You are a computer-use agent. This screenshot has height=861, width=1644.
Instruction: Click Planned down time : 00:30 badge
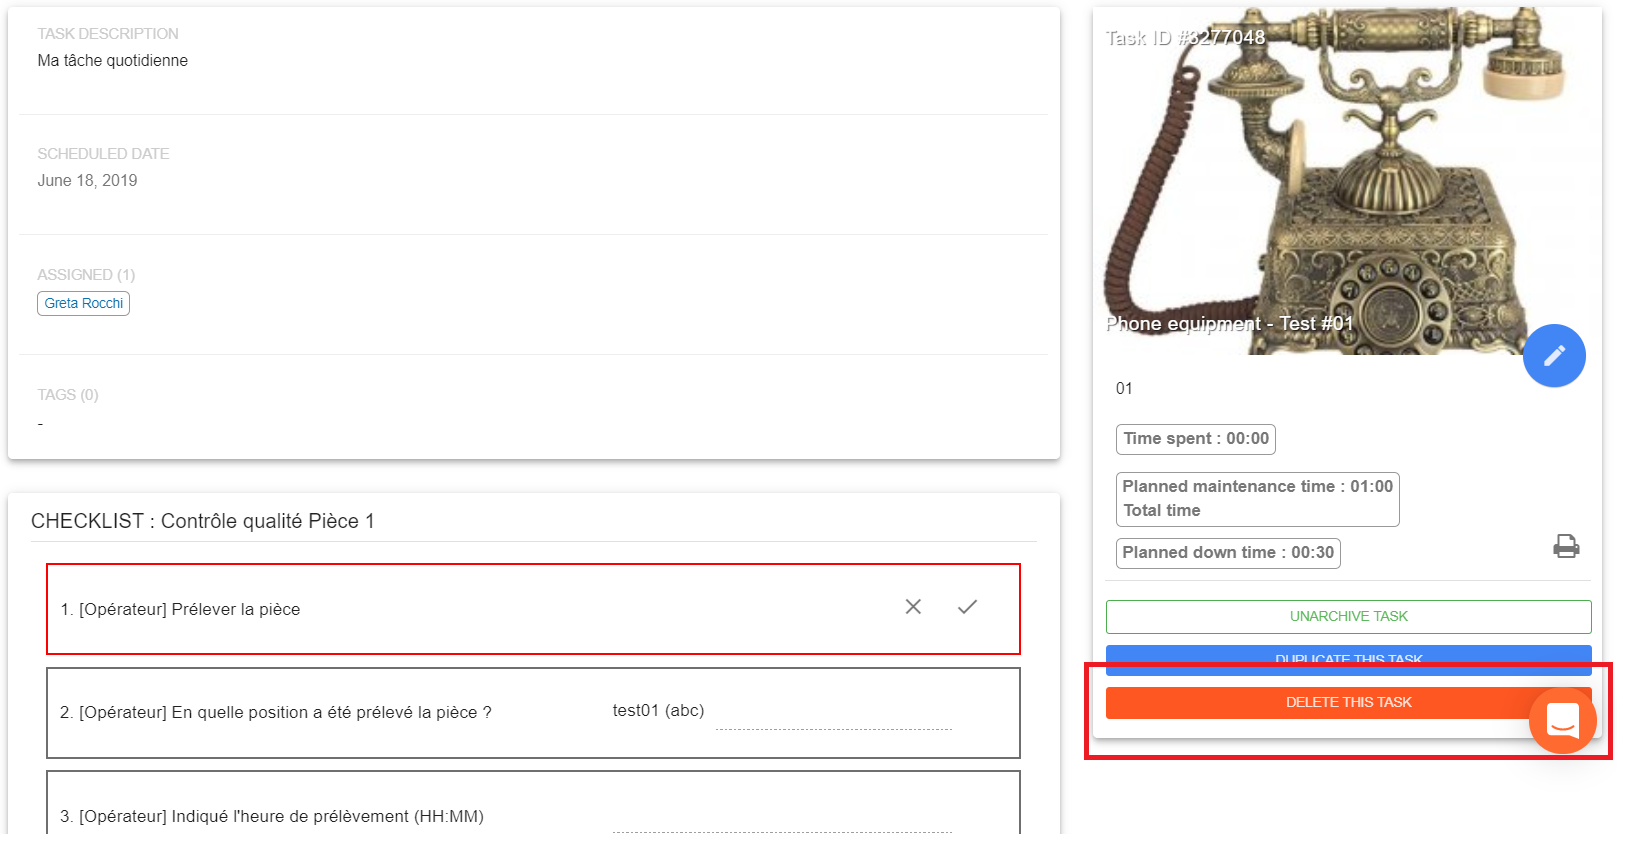tap(1228, 553)
